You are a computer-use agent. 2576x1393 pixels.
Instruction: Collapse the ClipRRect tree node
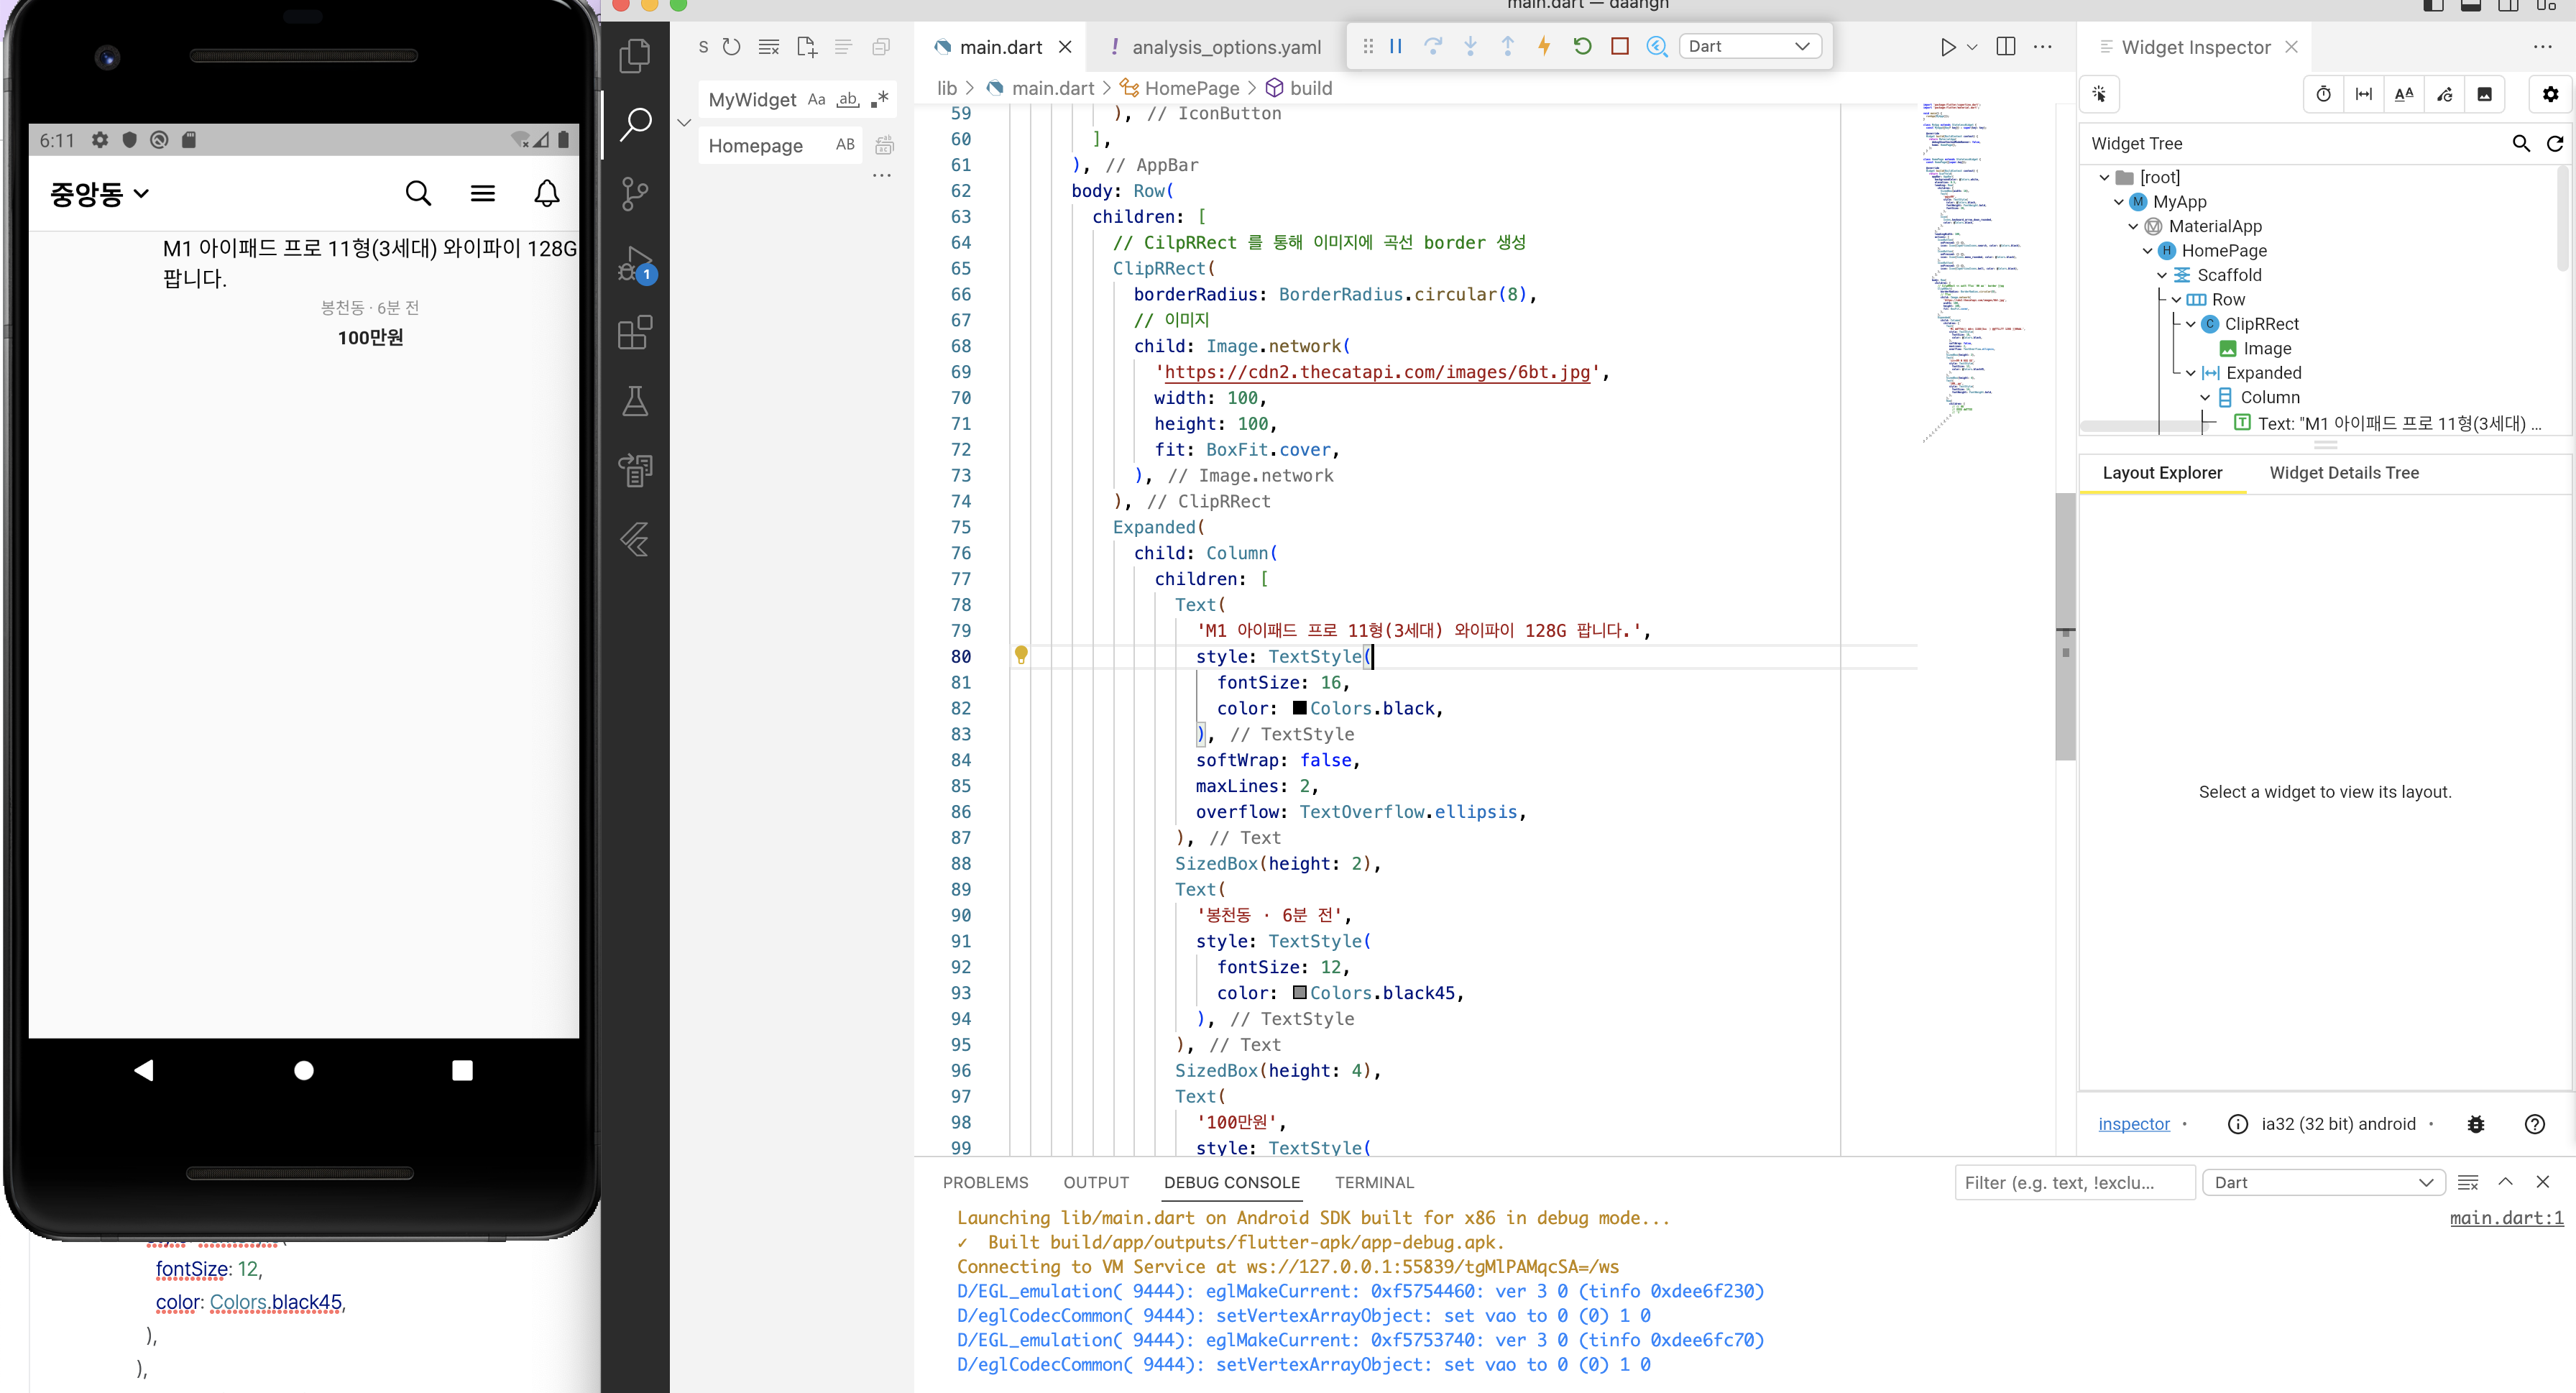coord(2190,325)
